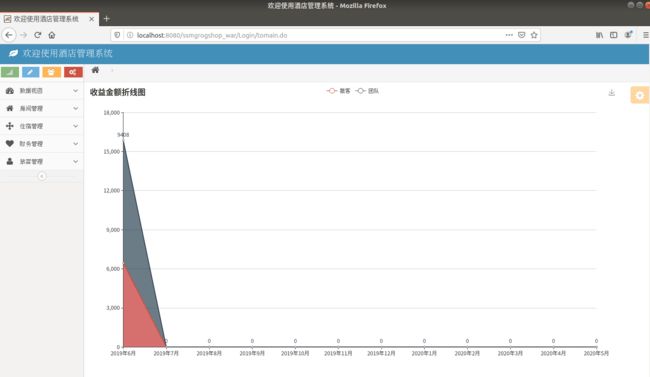This screenshot has width=650, height=377.
Task: Click the green chart shortcut button
Action: pyautogui.click(x=10, y=72)
